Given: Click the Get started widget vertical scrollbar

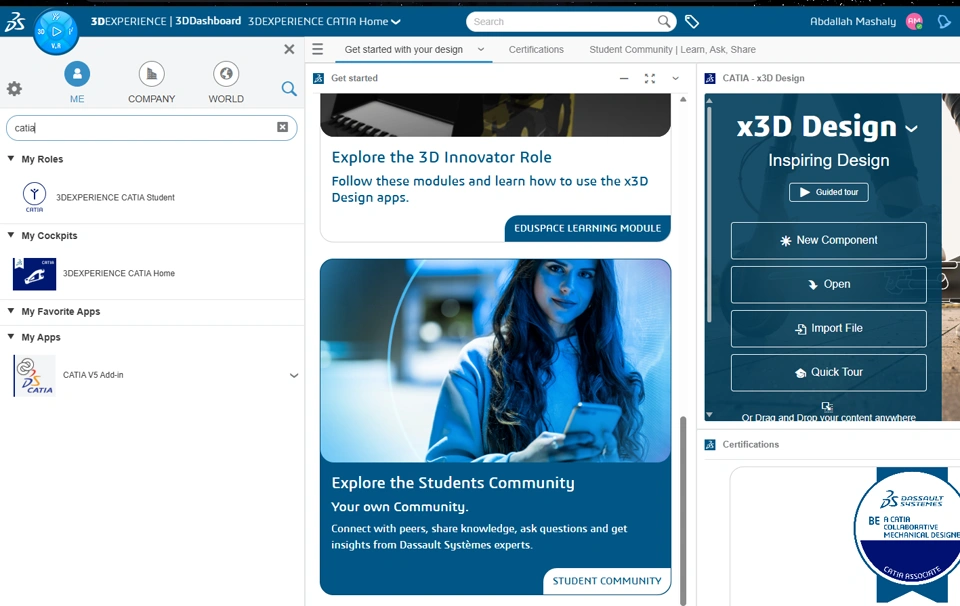Looking at the screenshot, I should pyautogui.click(x=683, y=511).
